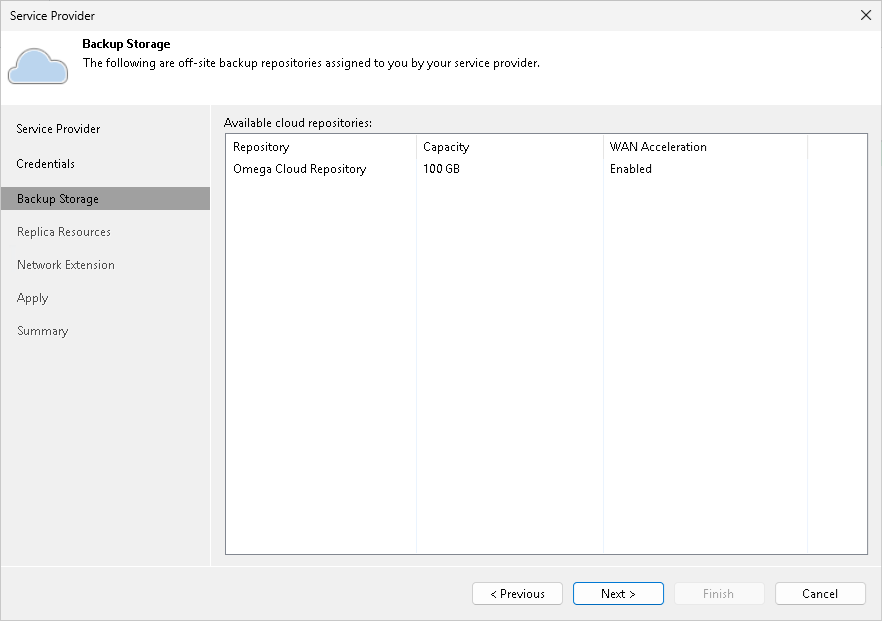The height and width of the screenshot is (621, 882).
Task: Select the Service Provider step
Action: [x=58, y=129]
